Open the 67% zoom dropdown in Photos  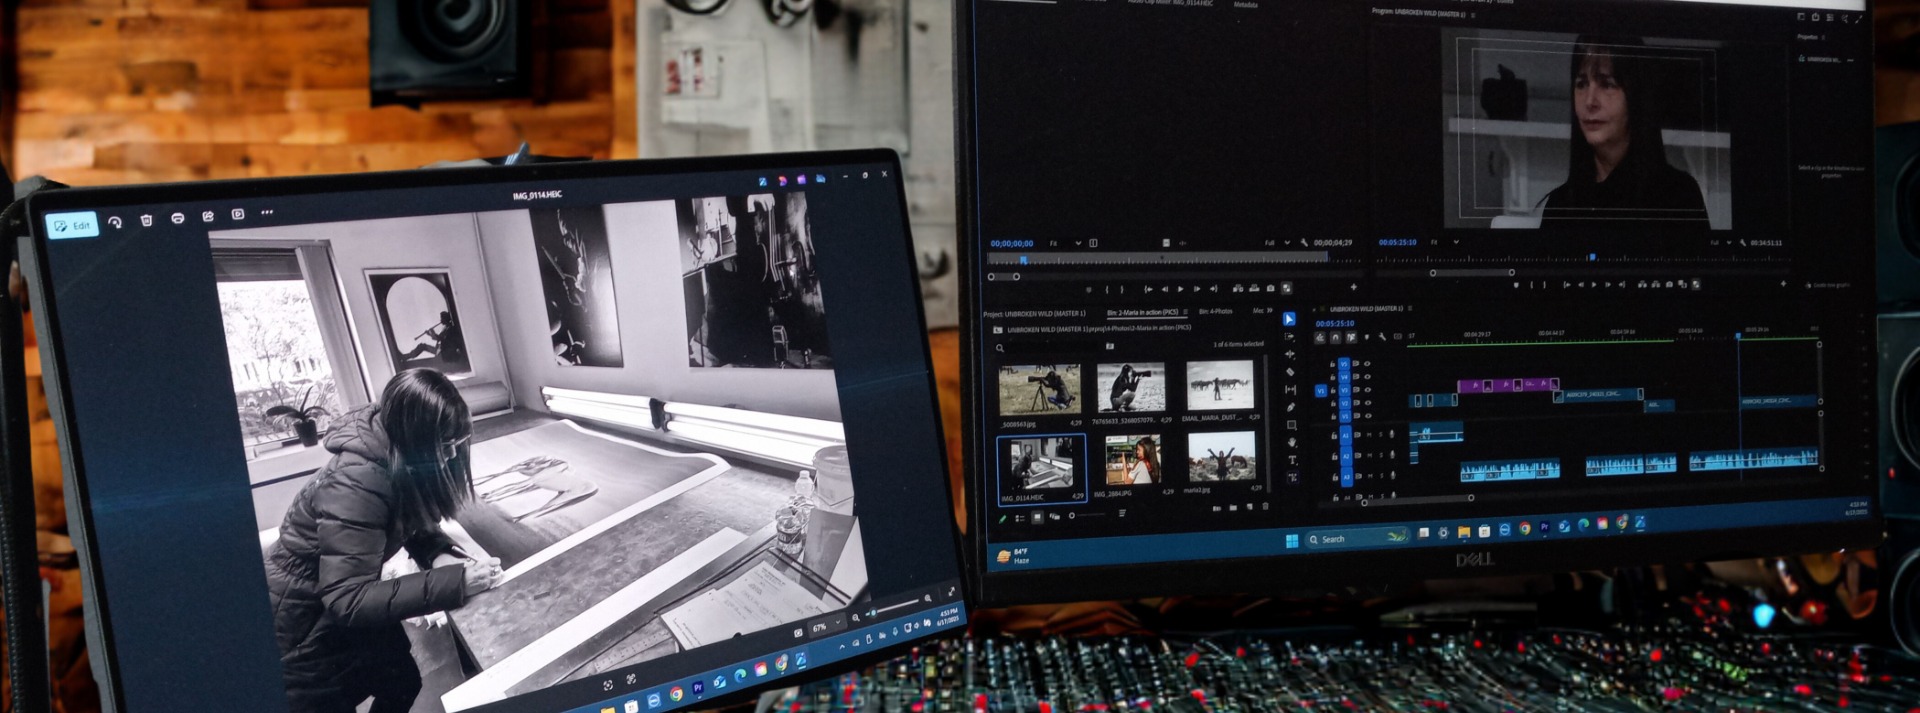827,626
